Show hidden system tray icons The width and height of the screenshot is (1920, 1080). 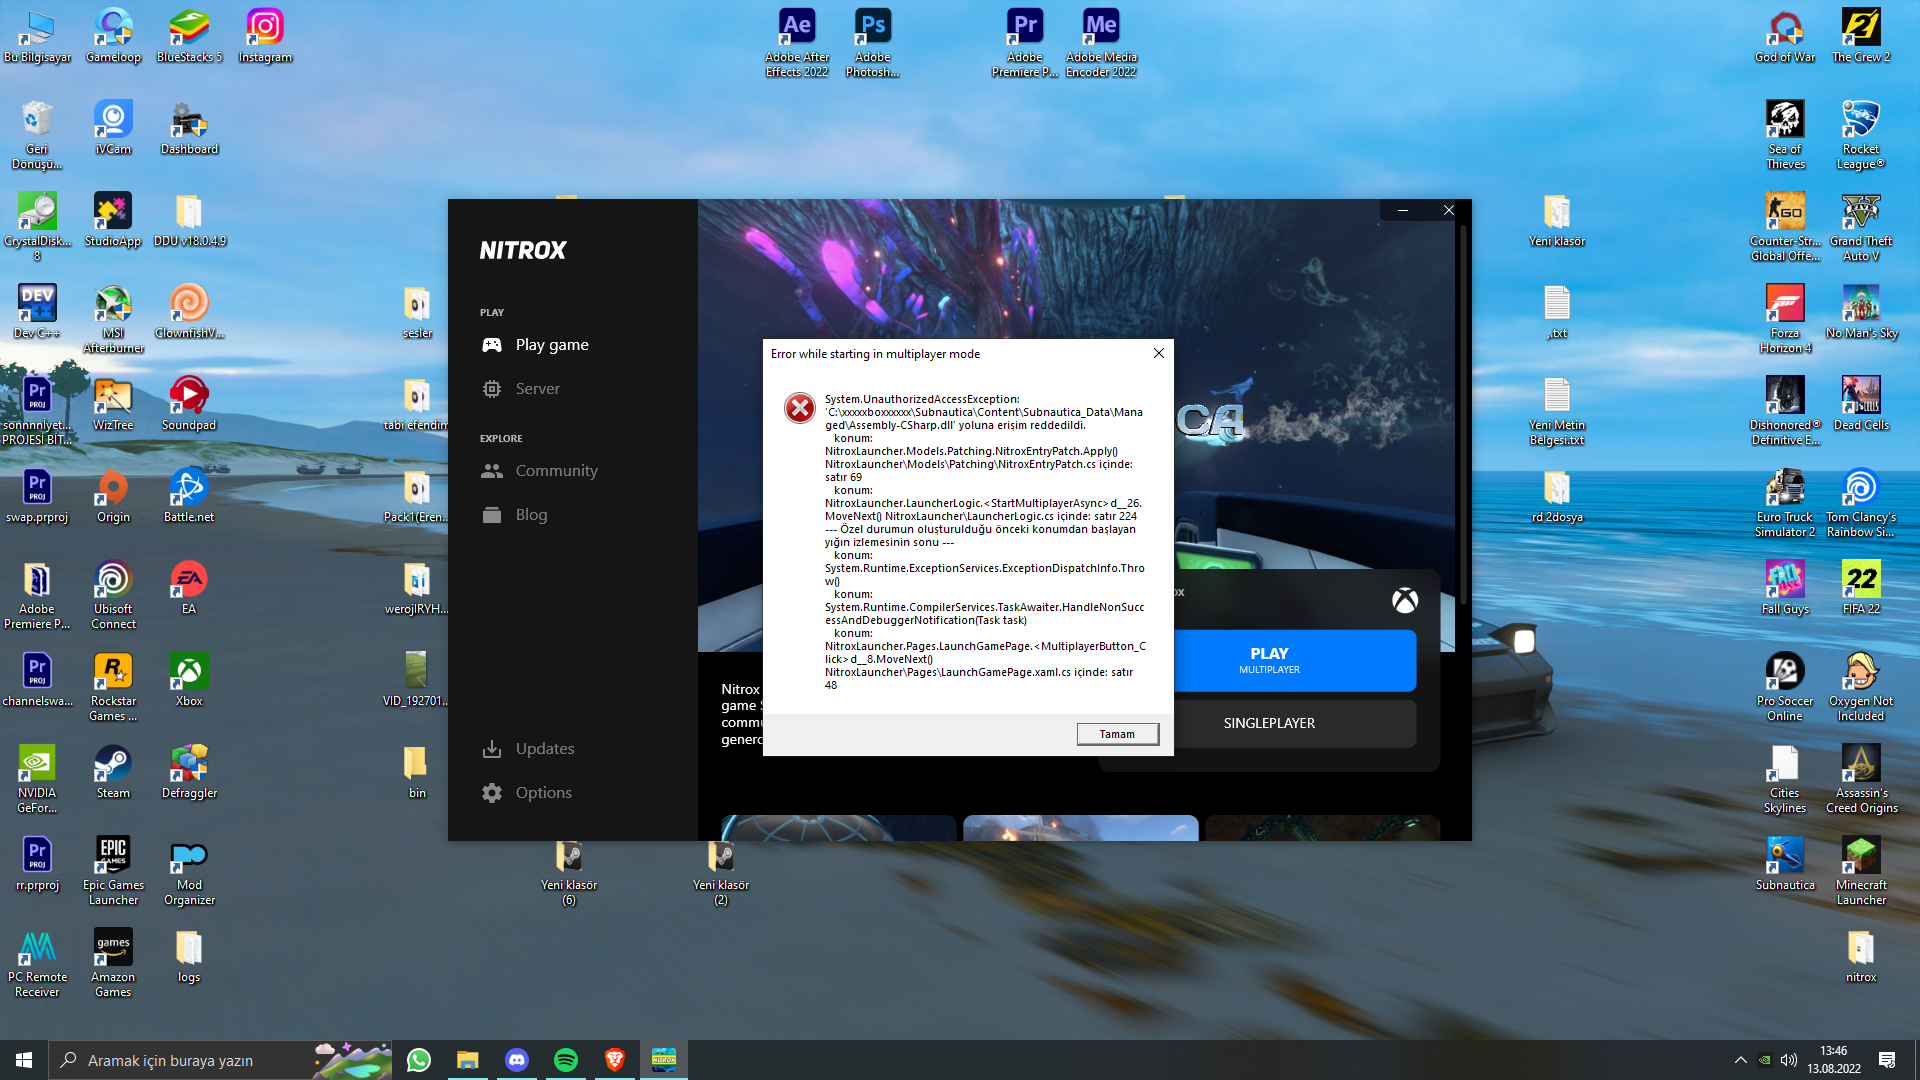pos(1740,1060)
